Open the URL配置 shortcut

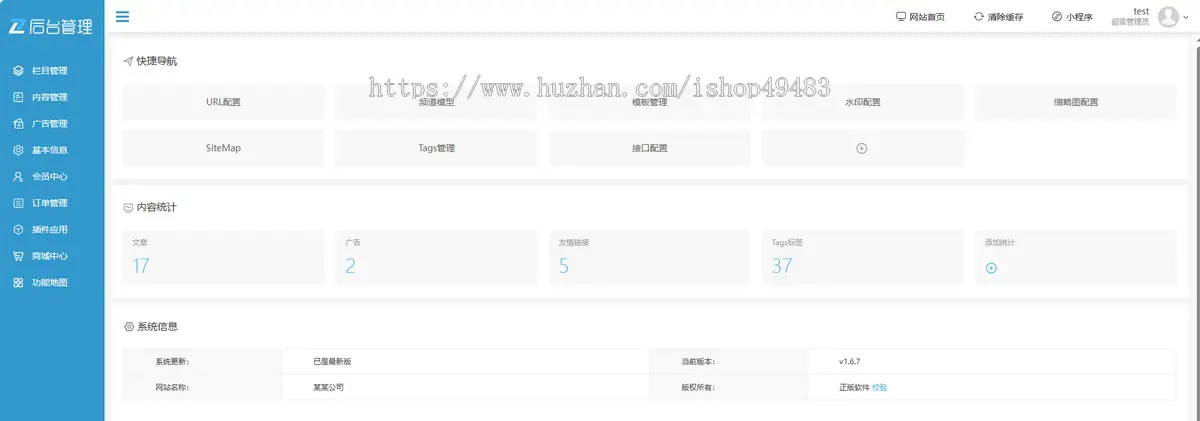point(223,102)
